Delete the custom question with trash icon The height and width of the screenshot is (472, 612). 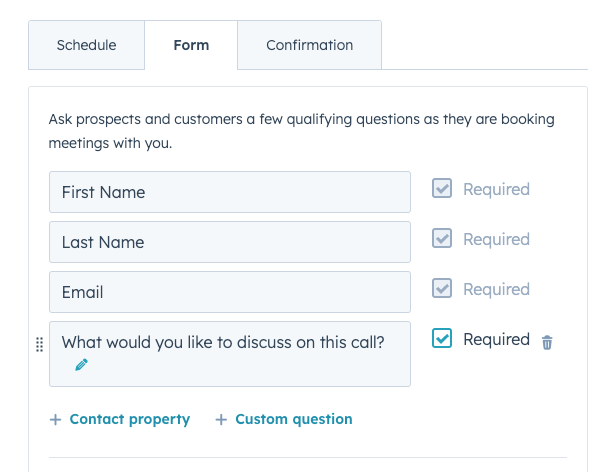coord(547,342)
